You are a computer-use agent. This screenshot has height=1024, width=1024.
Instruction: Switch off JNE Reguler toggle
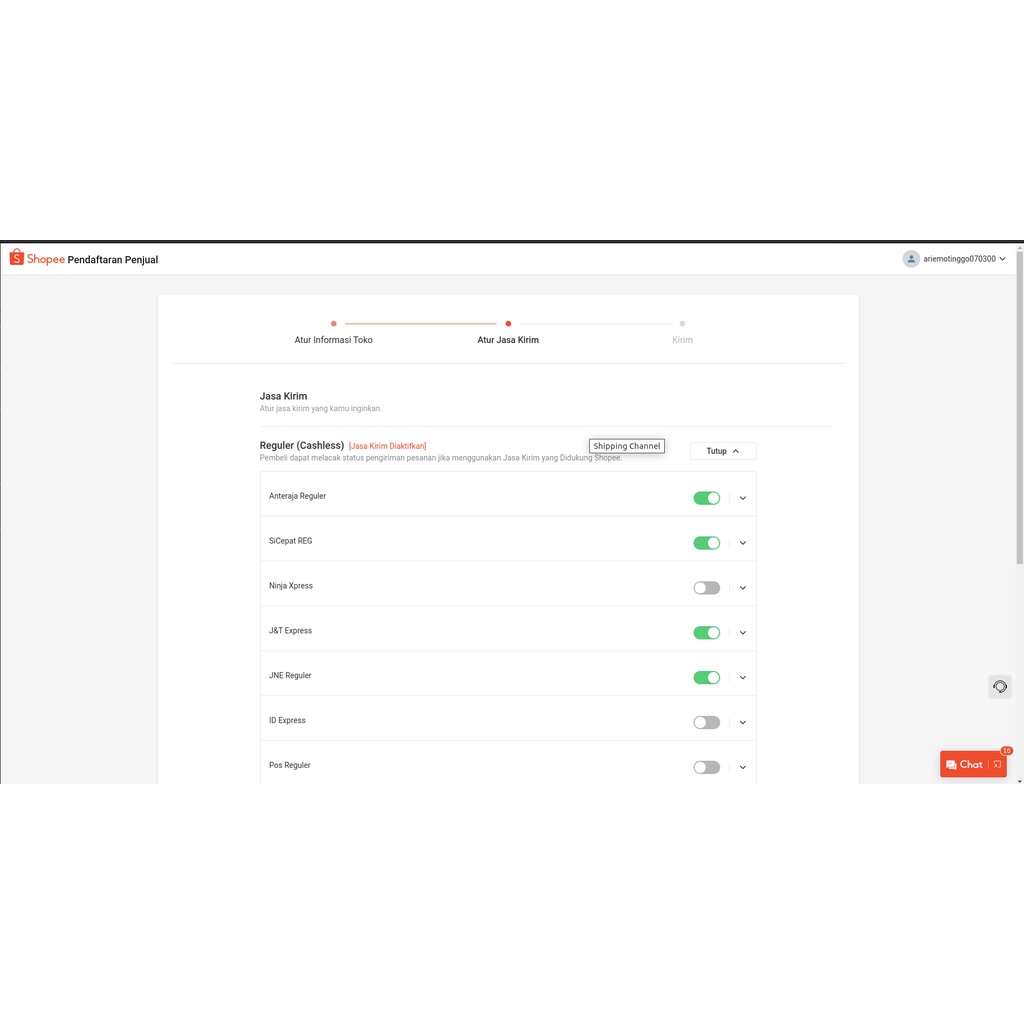tap(706, 678)
